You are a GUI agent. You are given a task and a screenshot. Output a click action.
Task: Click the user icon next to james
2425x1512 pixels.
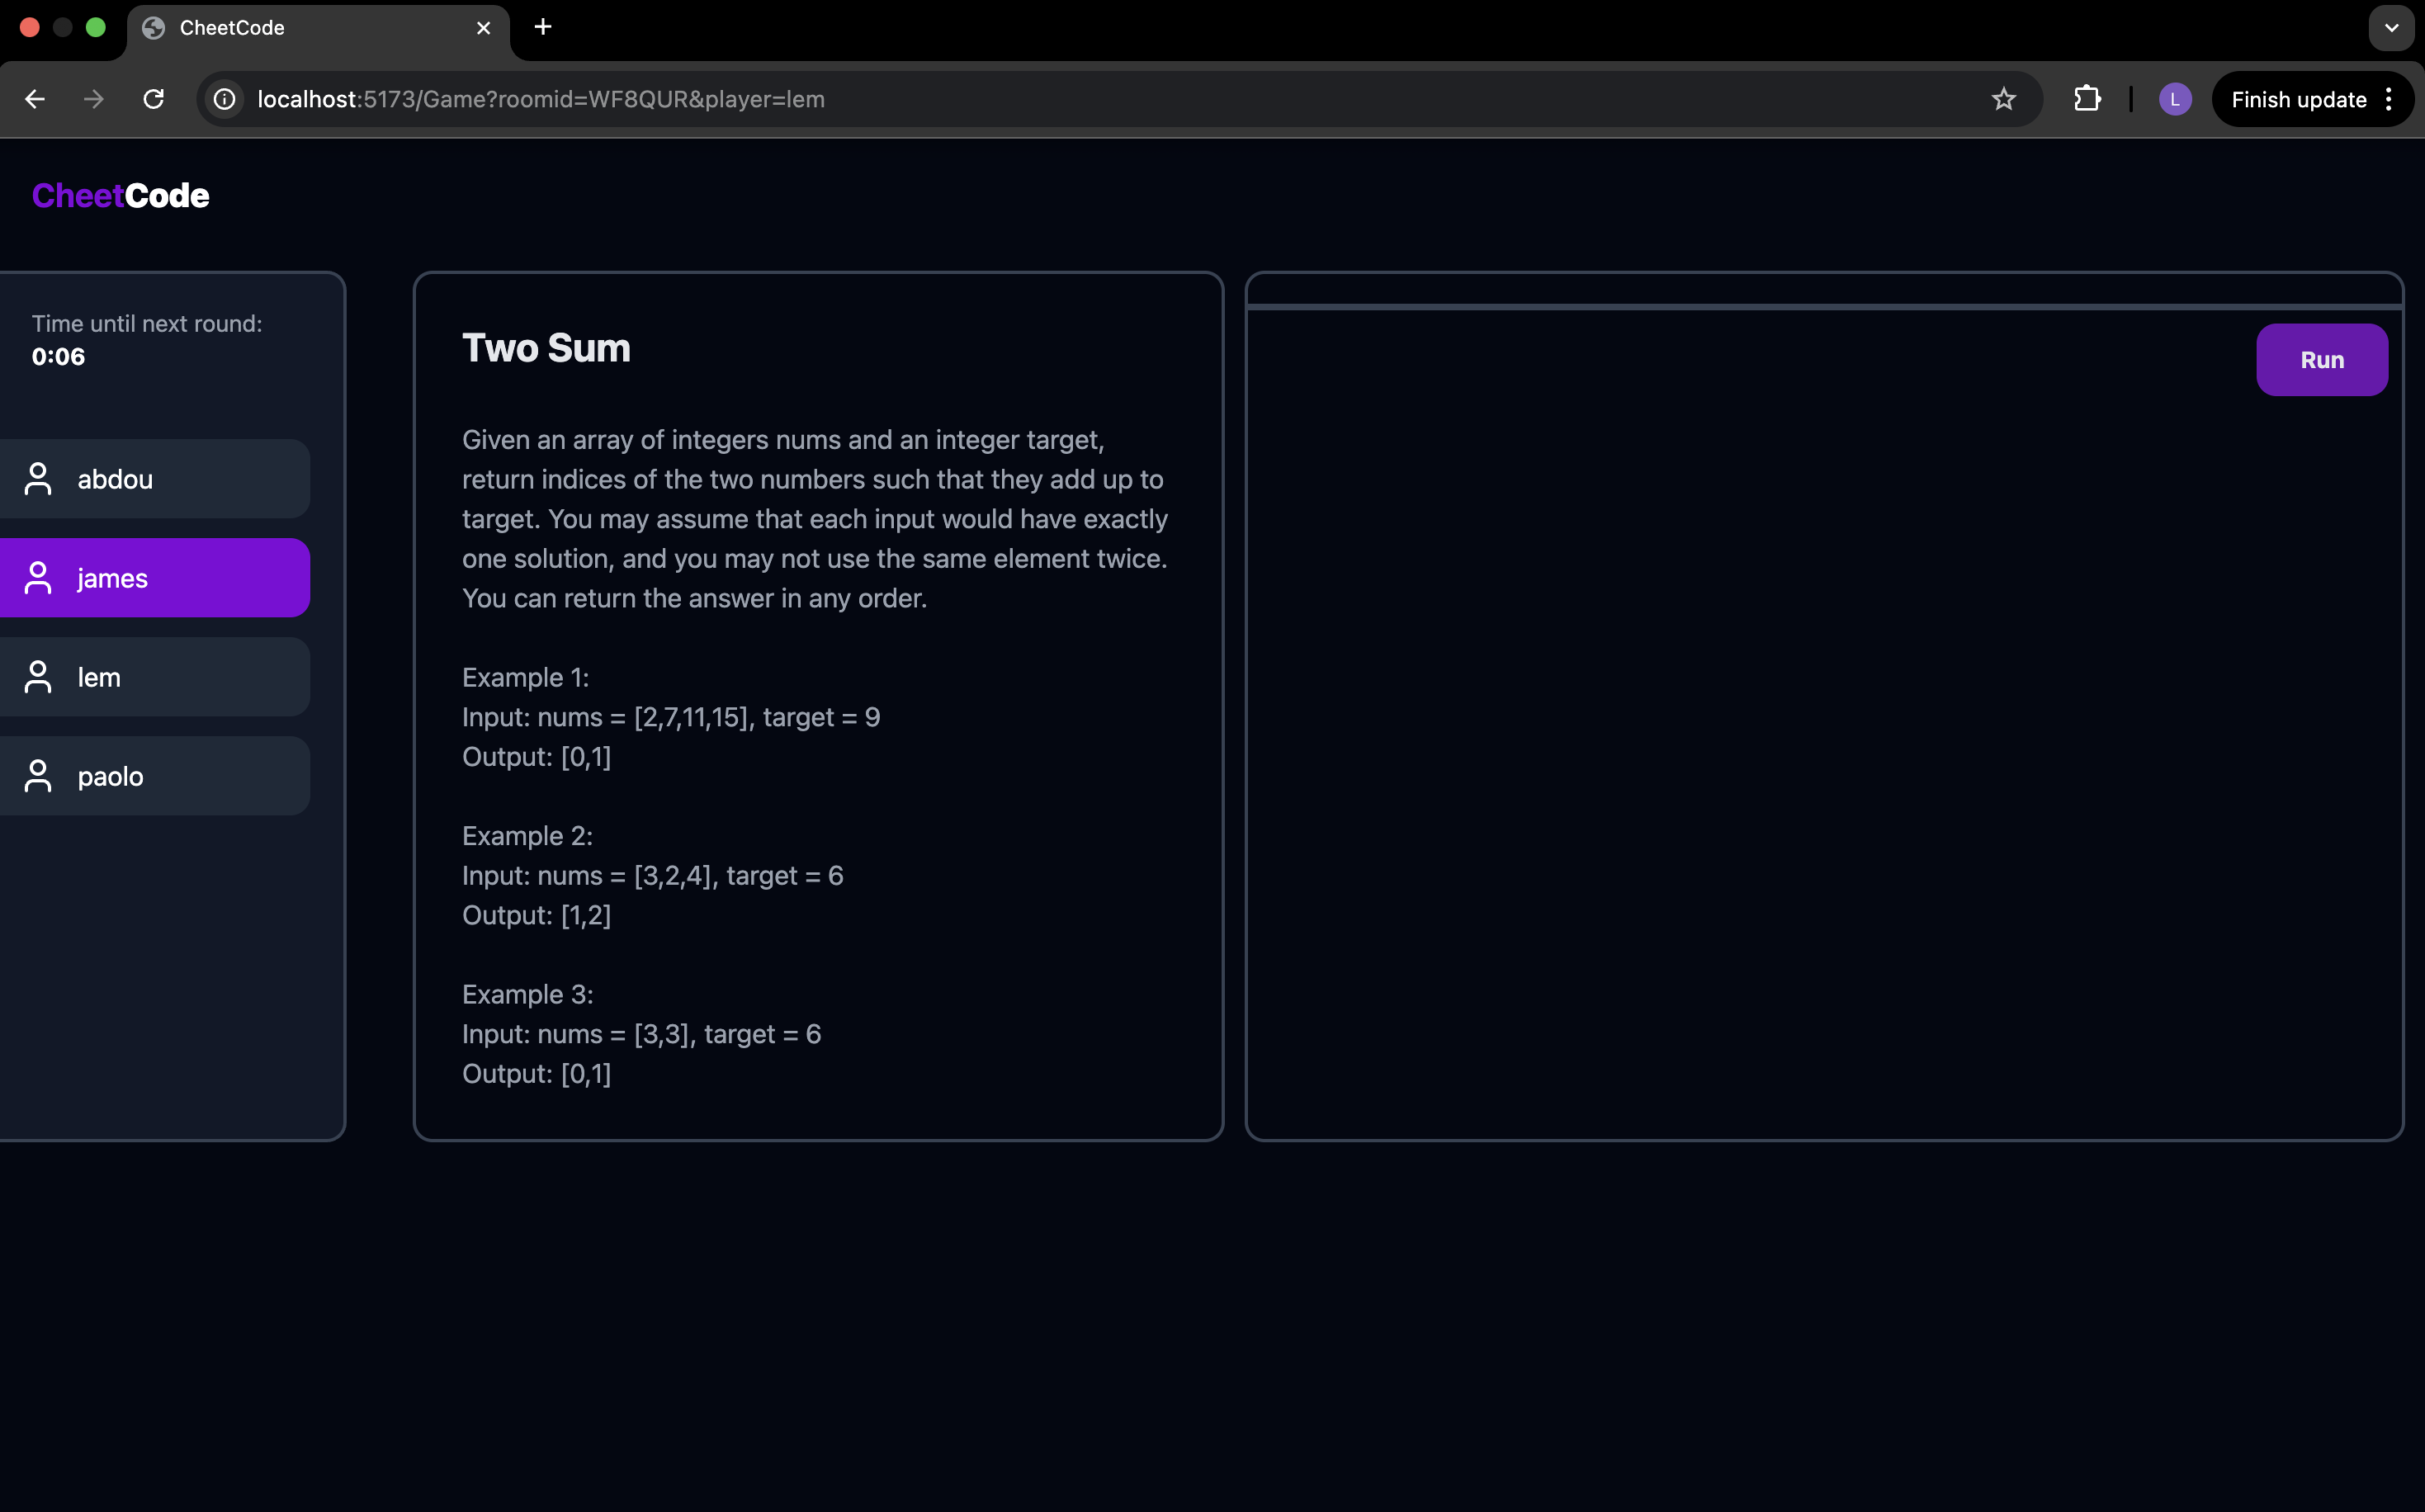(38, 578)
